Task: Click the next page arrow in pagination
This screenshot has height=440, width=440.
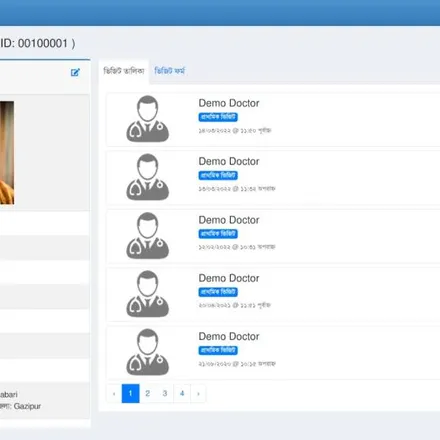Action: [x=198, y=393]
